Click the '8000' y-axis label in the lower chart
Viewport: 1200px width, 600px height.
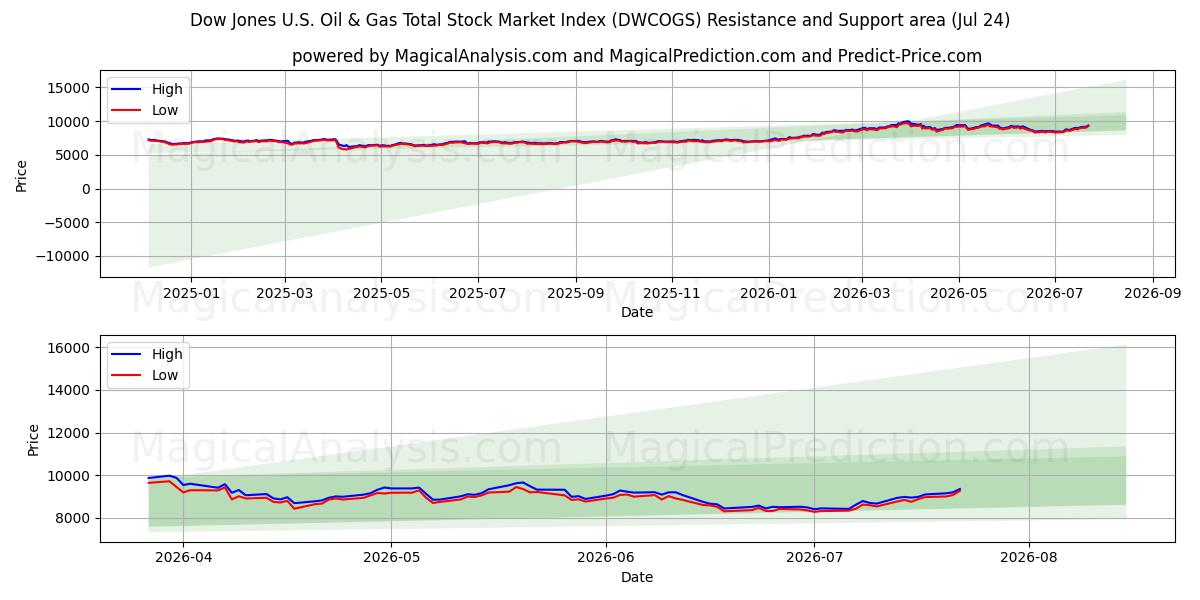[x=75, y=518]
